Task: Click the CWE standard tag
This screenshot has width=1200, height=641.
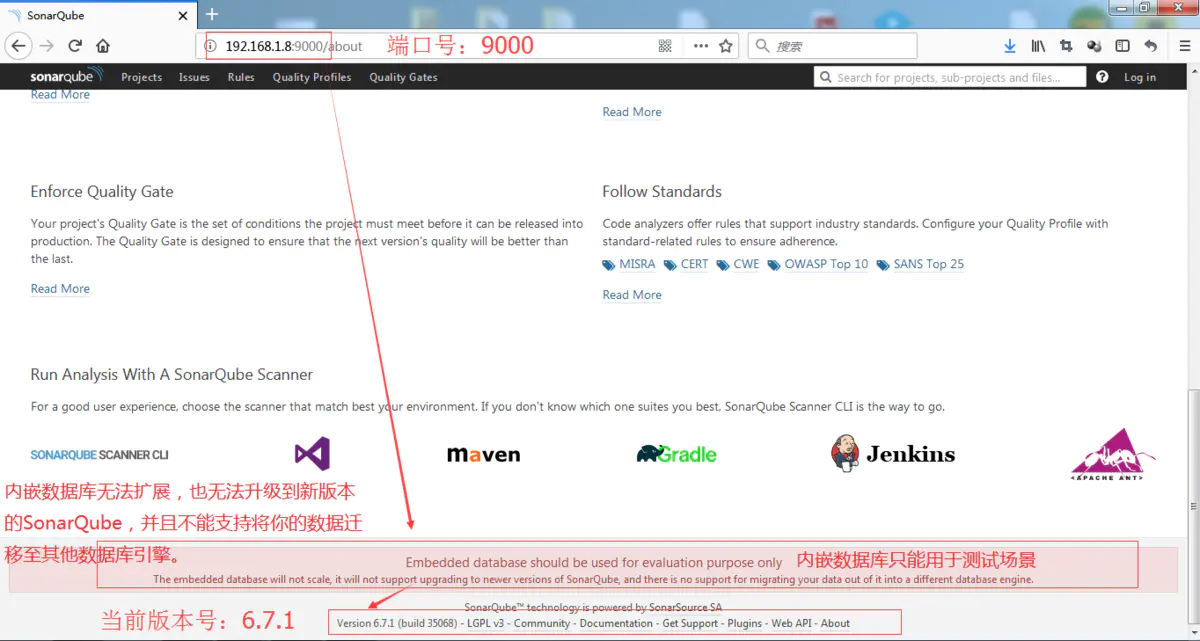Action: 746,264
